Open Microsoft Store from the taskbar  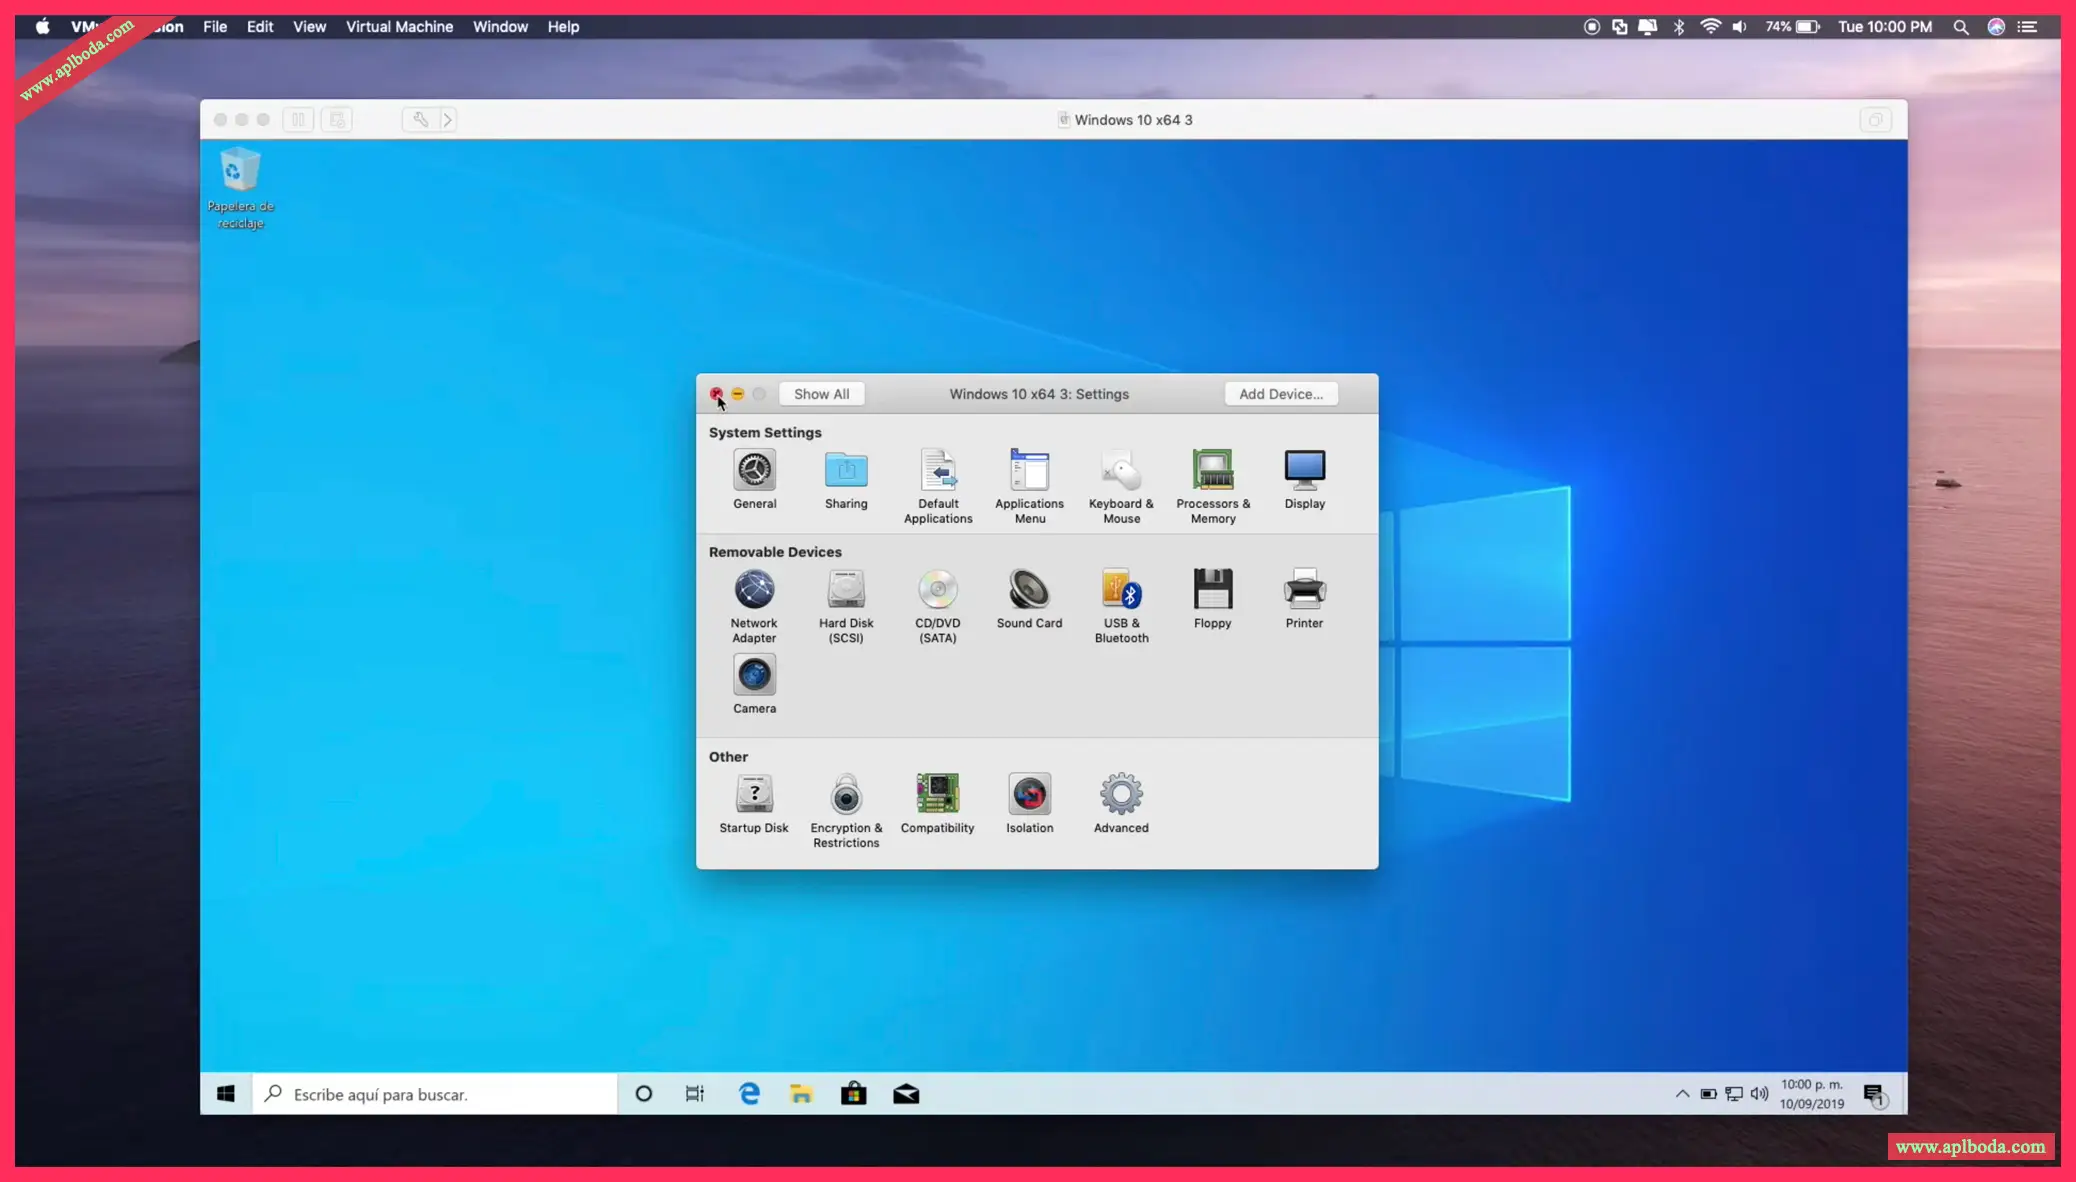point(854,1094)
